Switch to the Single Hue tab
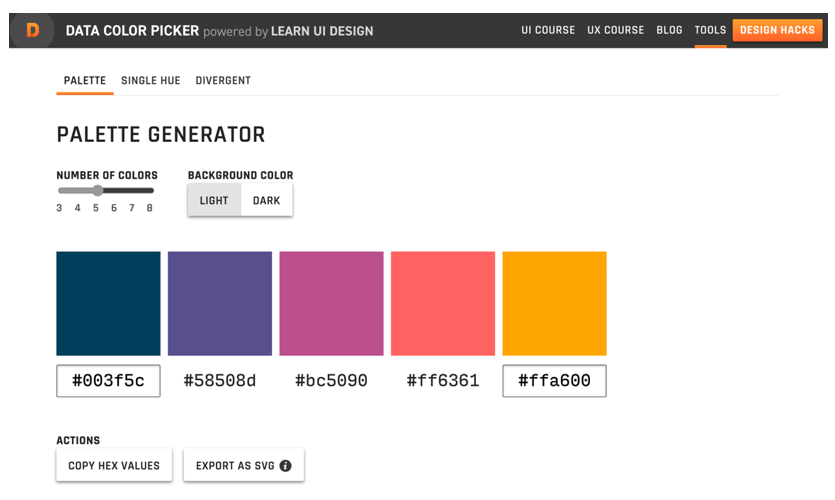The width and height of the screenshot is (835, 500). point(151,80)
